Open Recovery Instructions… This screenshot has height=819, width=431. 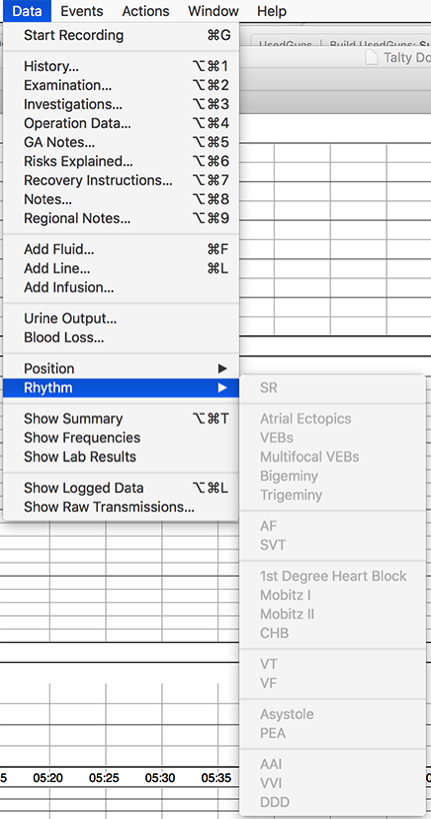[x=121, y=180]
